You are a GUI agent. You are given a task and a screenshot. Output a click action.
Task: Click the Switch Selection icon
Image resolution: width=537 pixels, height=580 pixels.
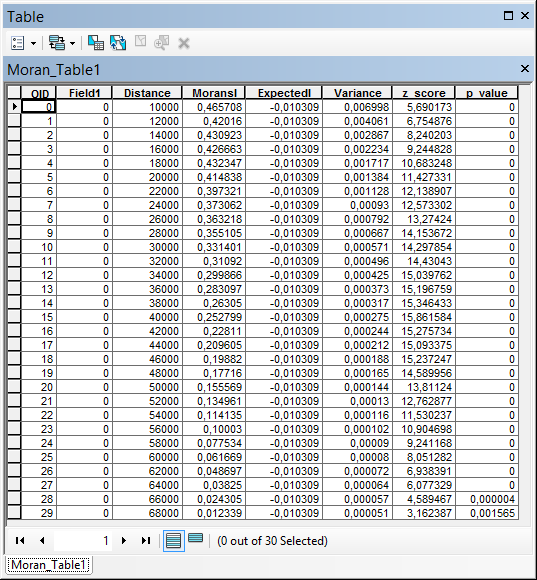tap(118, 43)
